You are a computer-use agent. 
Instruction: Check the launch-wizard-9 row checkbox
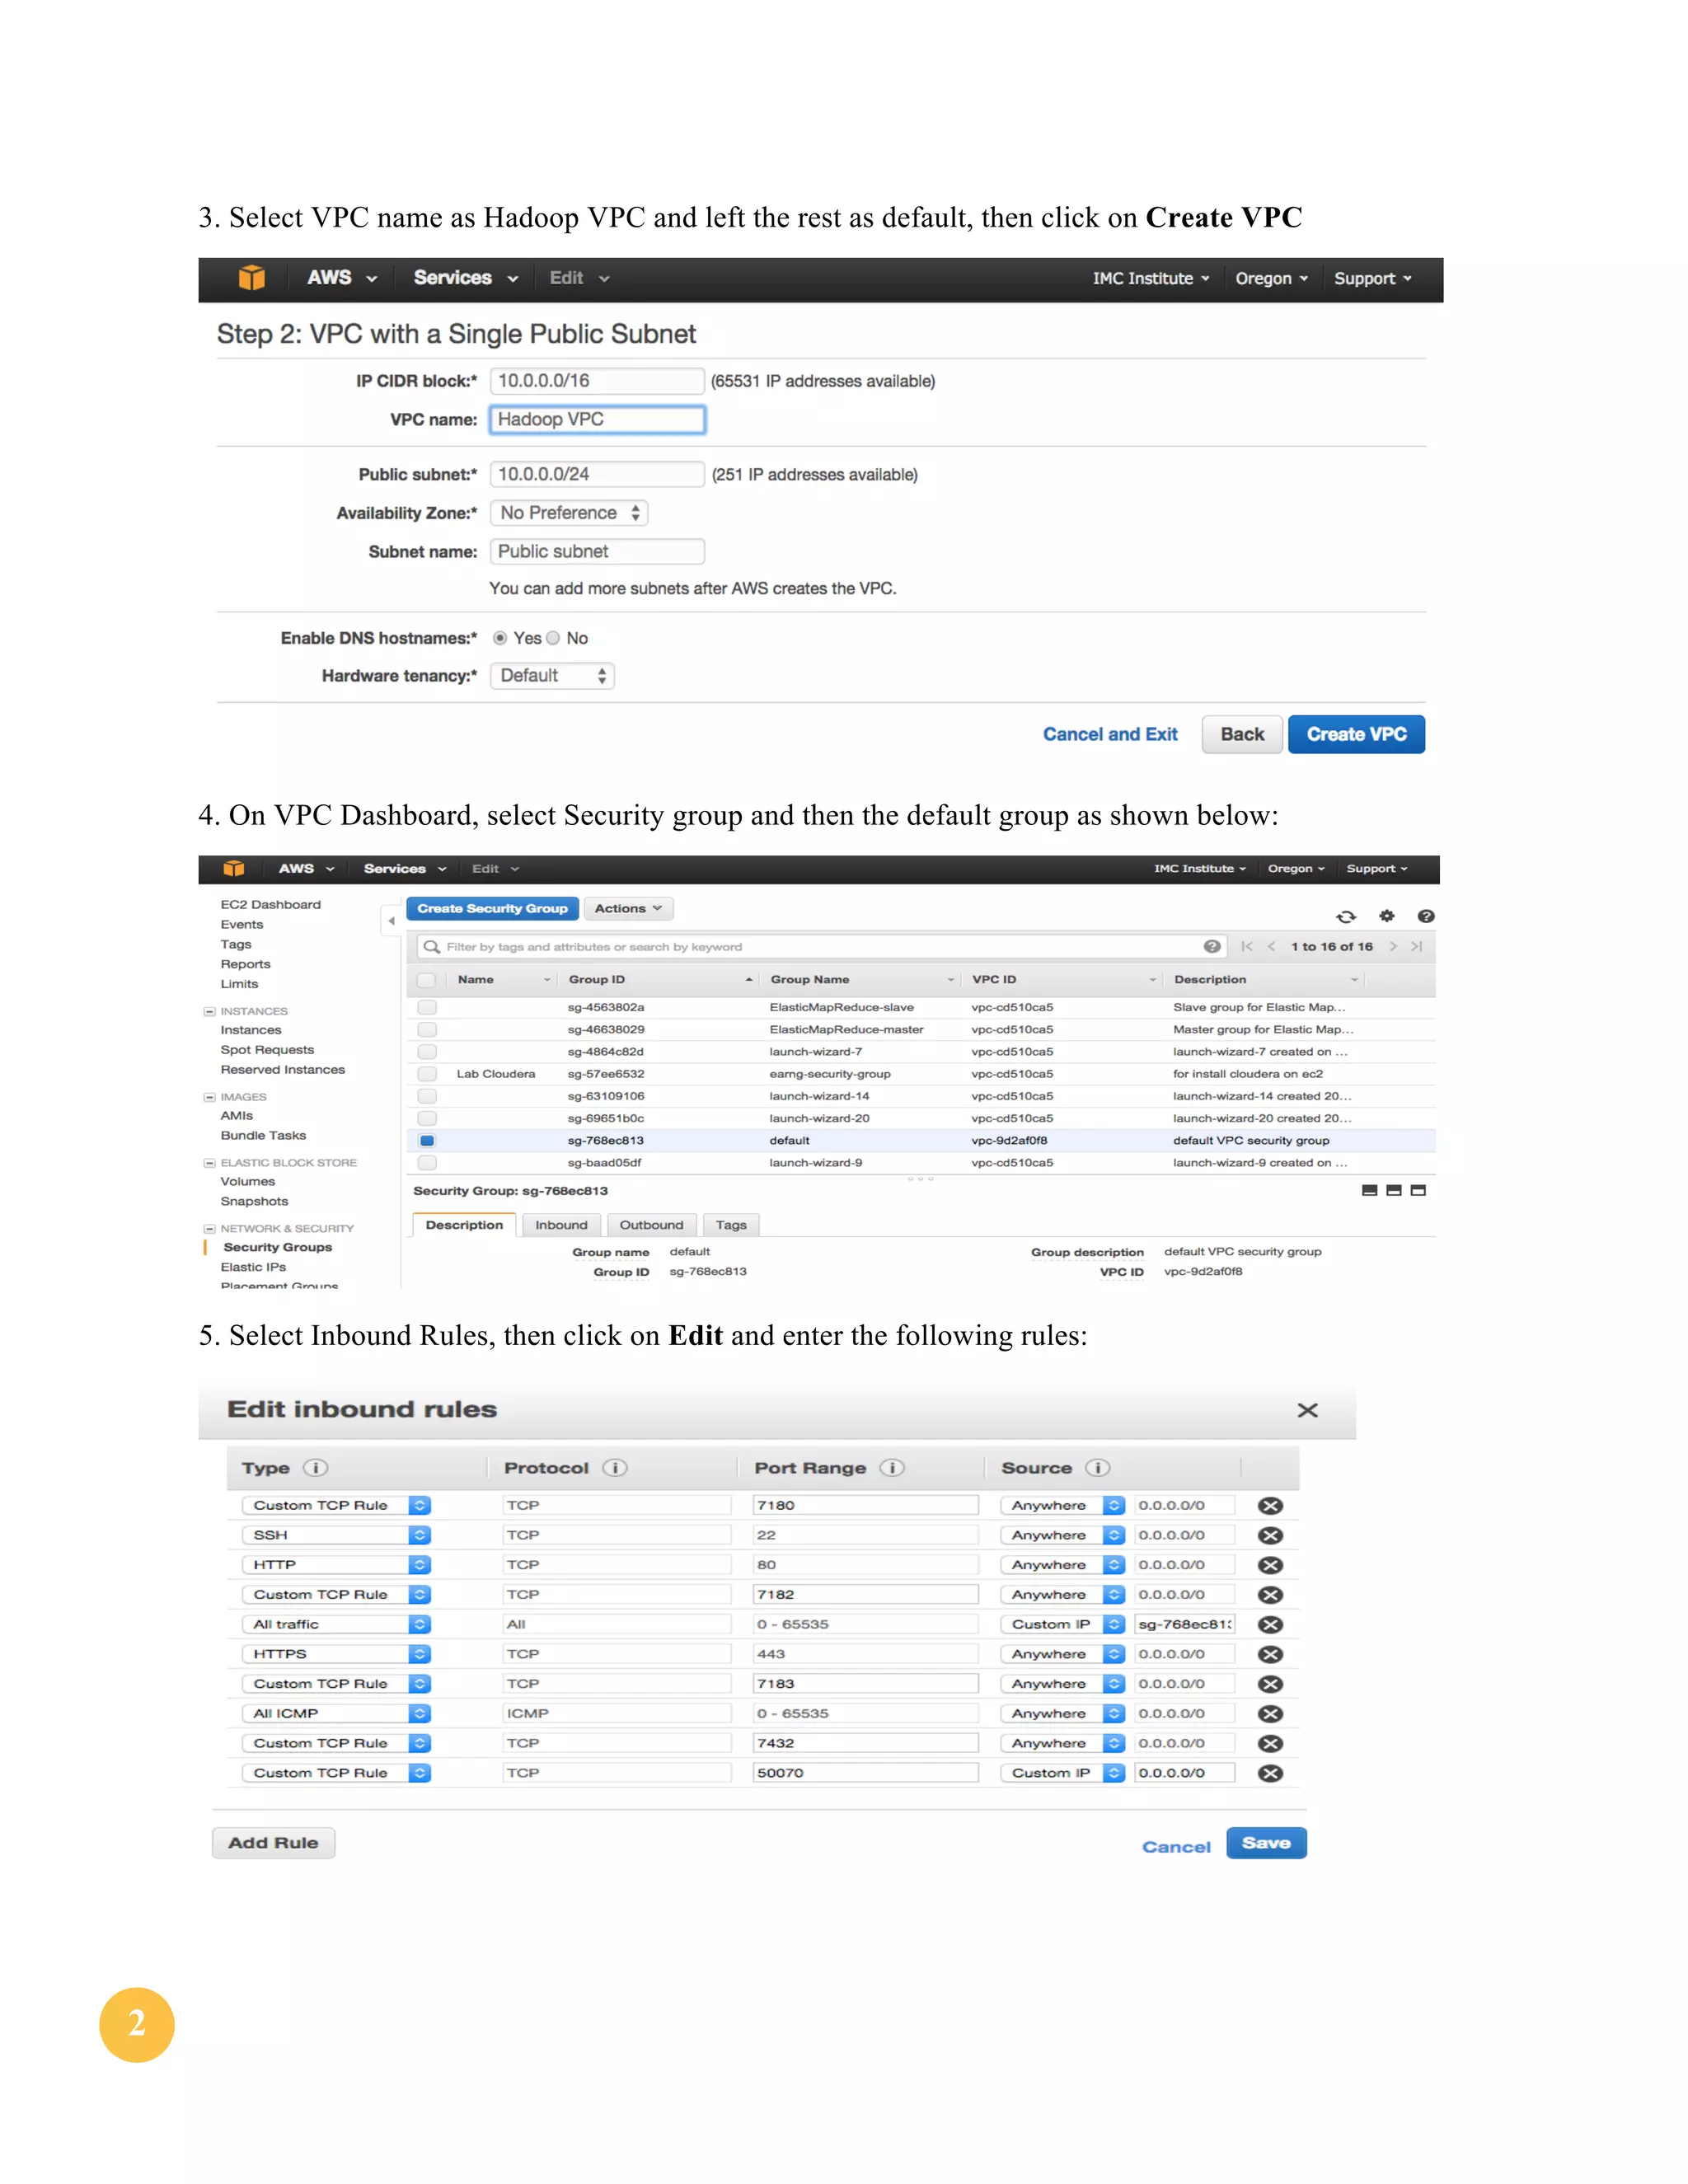pyautogui.click(x=427, y=1163)
